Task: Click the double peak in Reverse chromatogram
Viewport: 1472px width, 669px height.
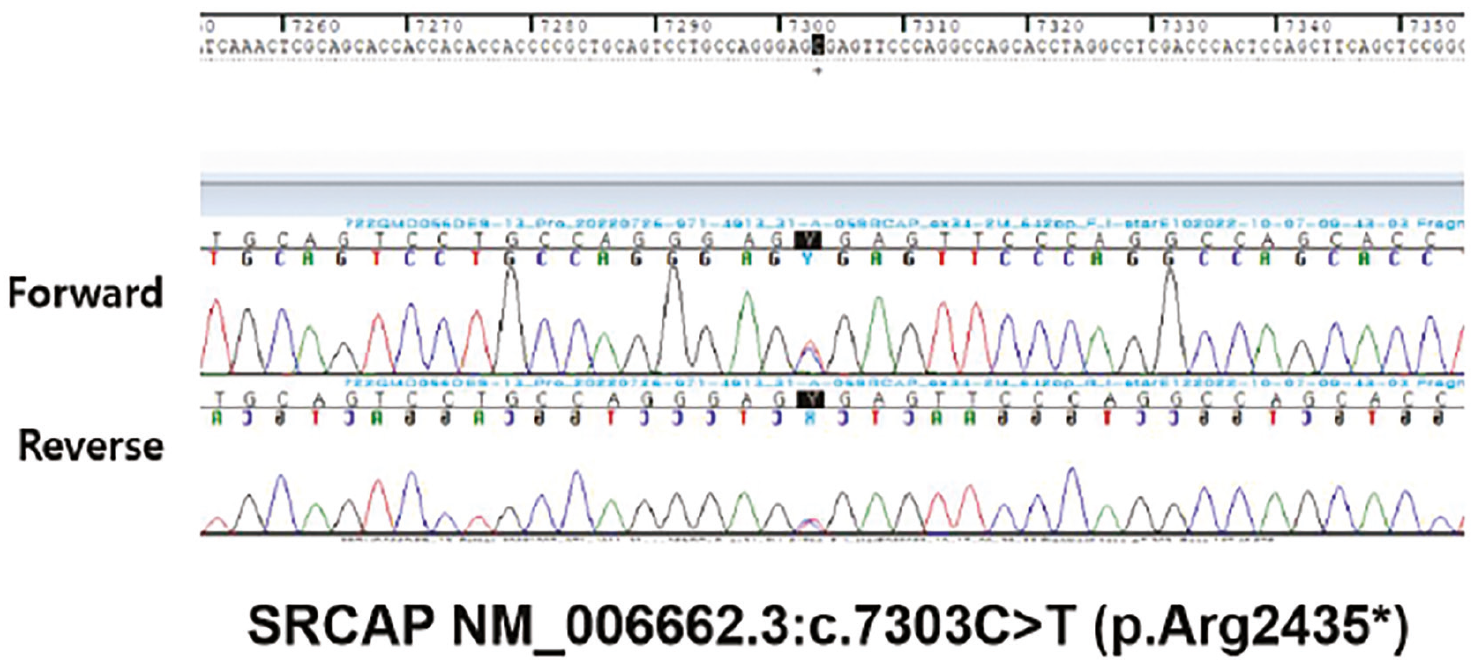Action: pos(810,526)
